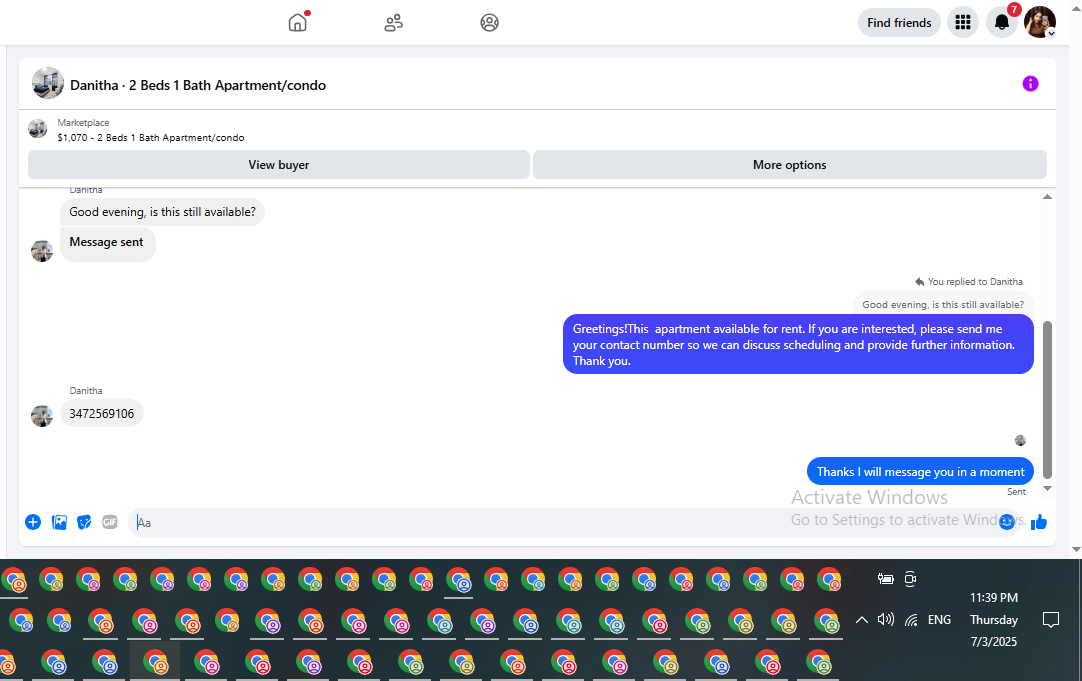Open the Friends icon in top navigation
Viewport: 1082px width, 681px height.
point(393,23)
